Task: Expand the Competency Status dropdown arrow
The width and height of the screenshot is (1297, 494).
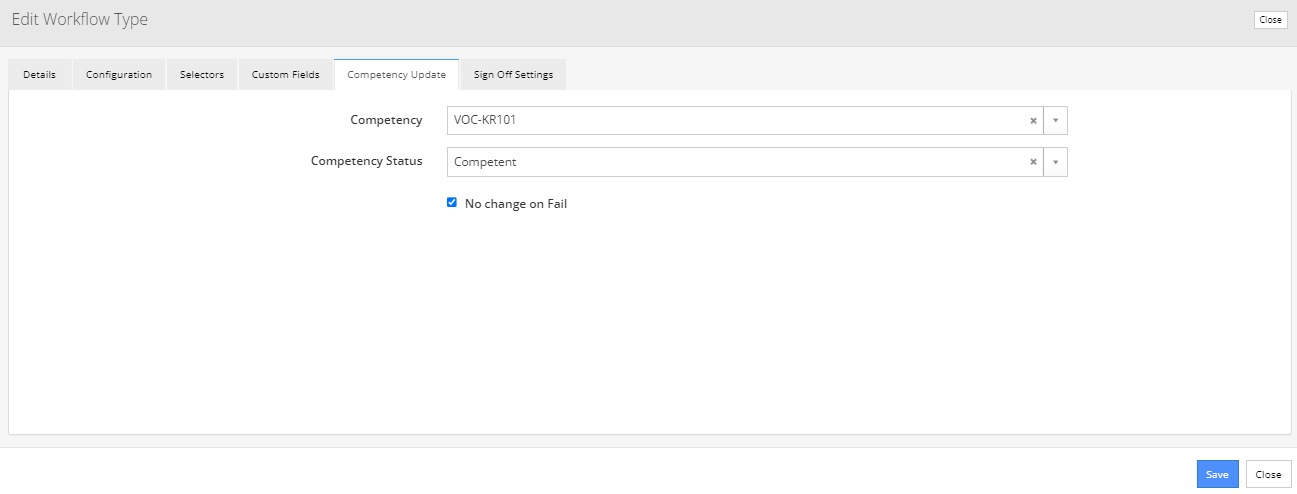Action: point(1055,162)
